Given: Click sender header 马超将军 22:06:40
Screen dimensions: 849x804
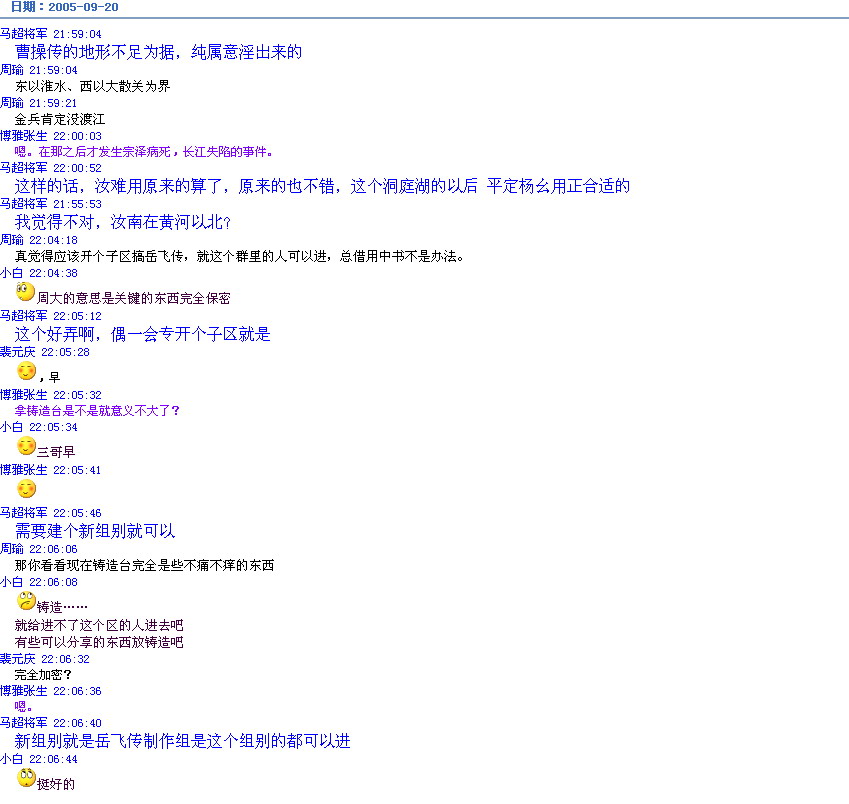Looking at the screenshot, I should 51,723.
